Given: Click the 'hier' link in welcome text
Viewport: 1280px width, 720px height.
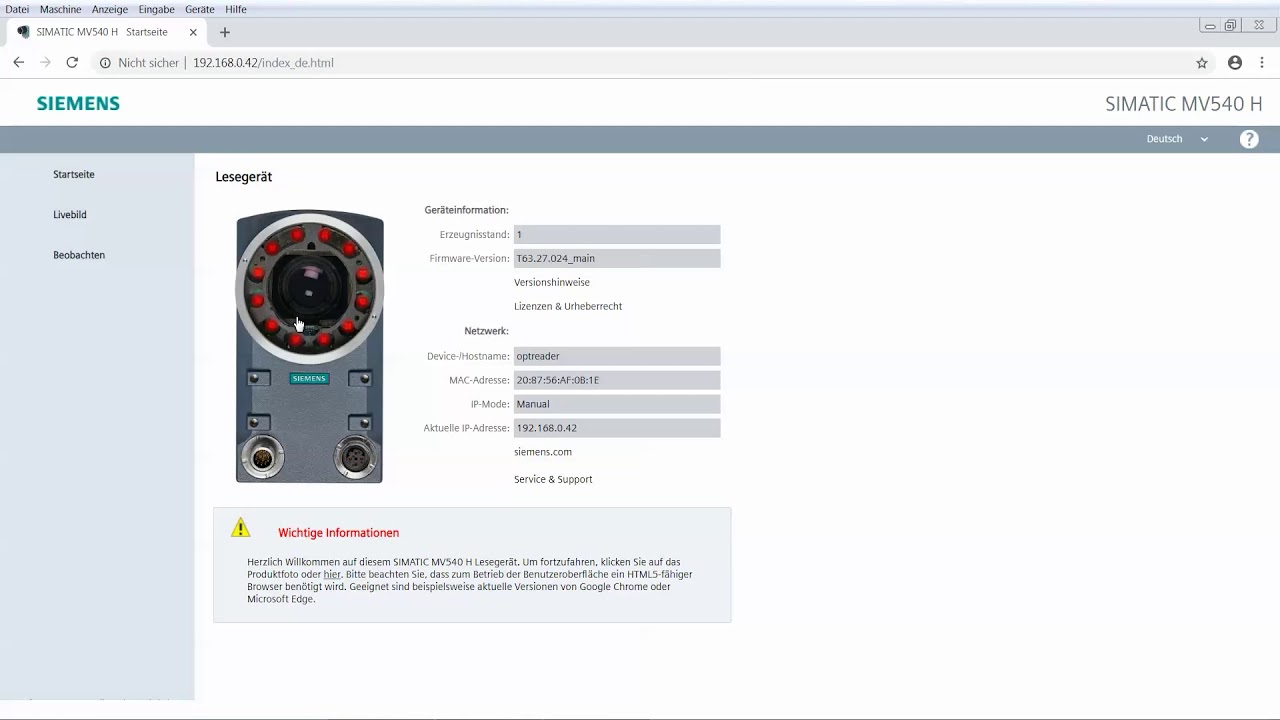Looking at the screenshot, I should tap(332, 574).
